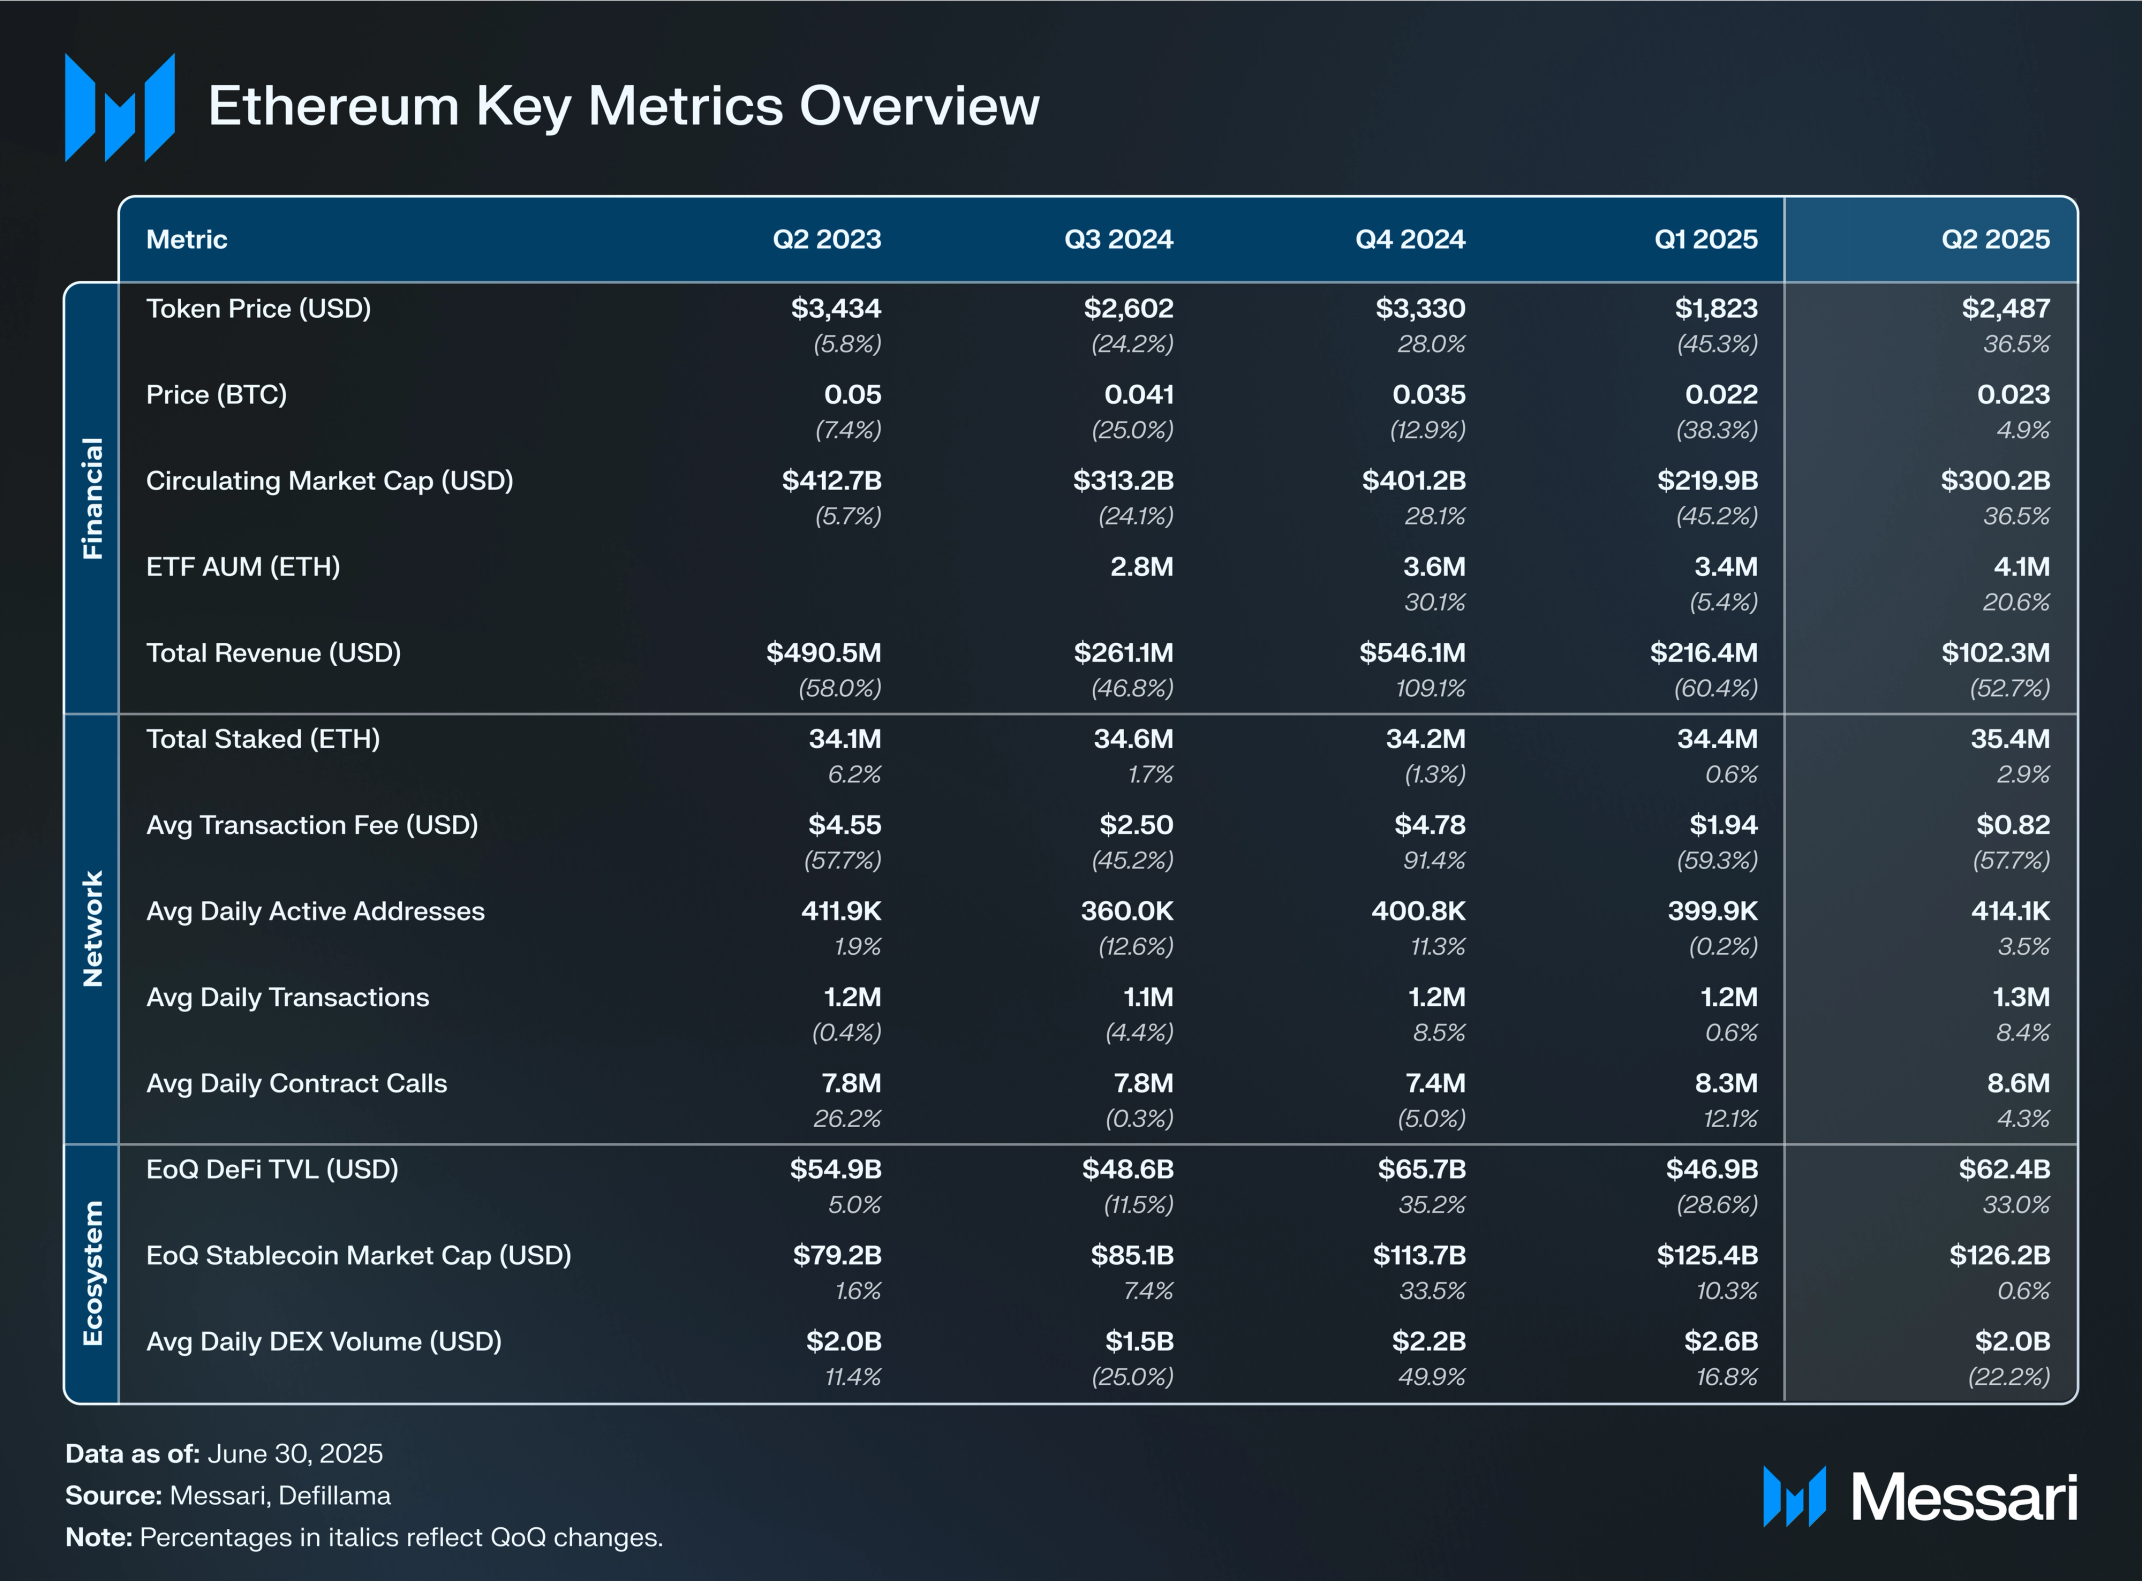This screenshot has height=1581, width=2142.
Task: Click the Q1 2025 token price $1,823
Action: pos(1715,308)
